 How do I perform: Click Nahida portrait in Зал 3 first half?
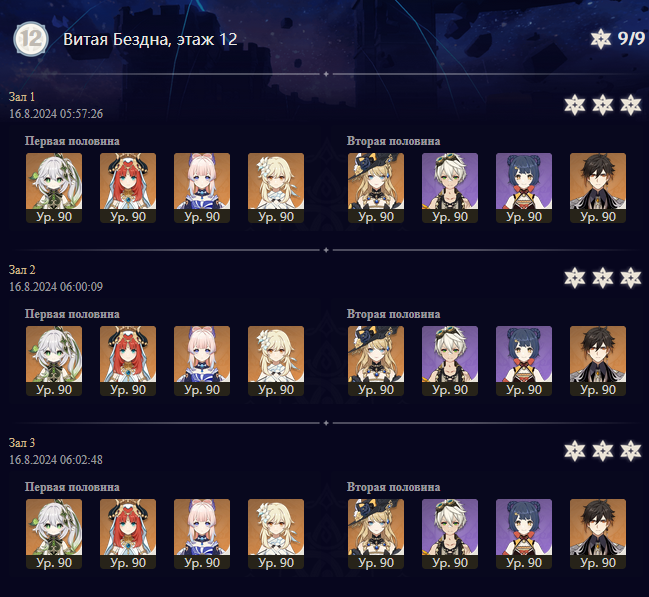(54, 534)
